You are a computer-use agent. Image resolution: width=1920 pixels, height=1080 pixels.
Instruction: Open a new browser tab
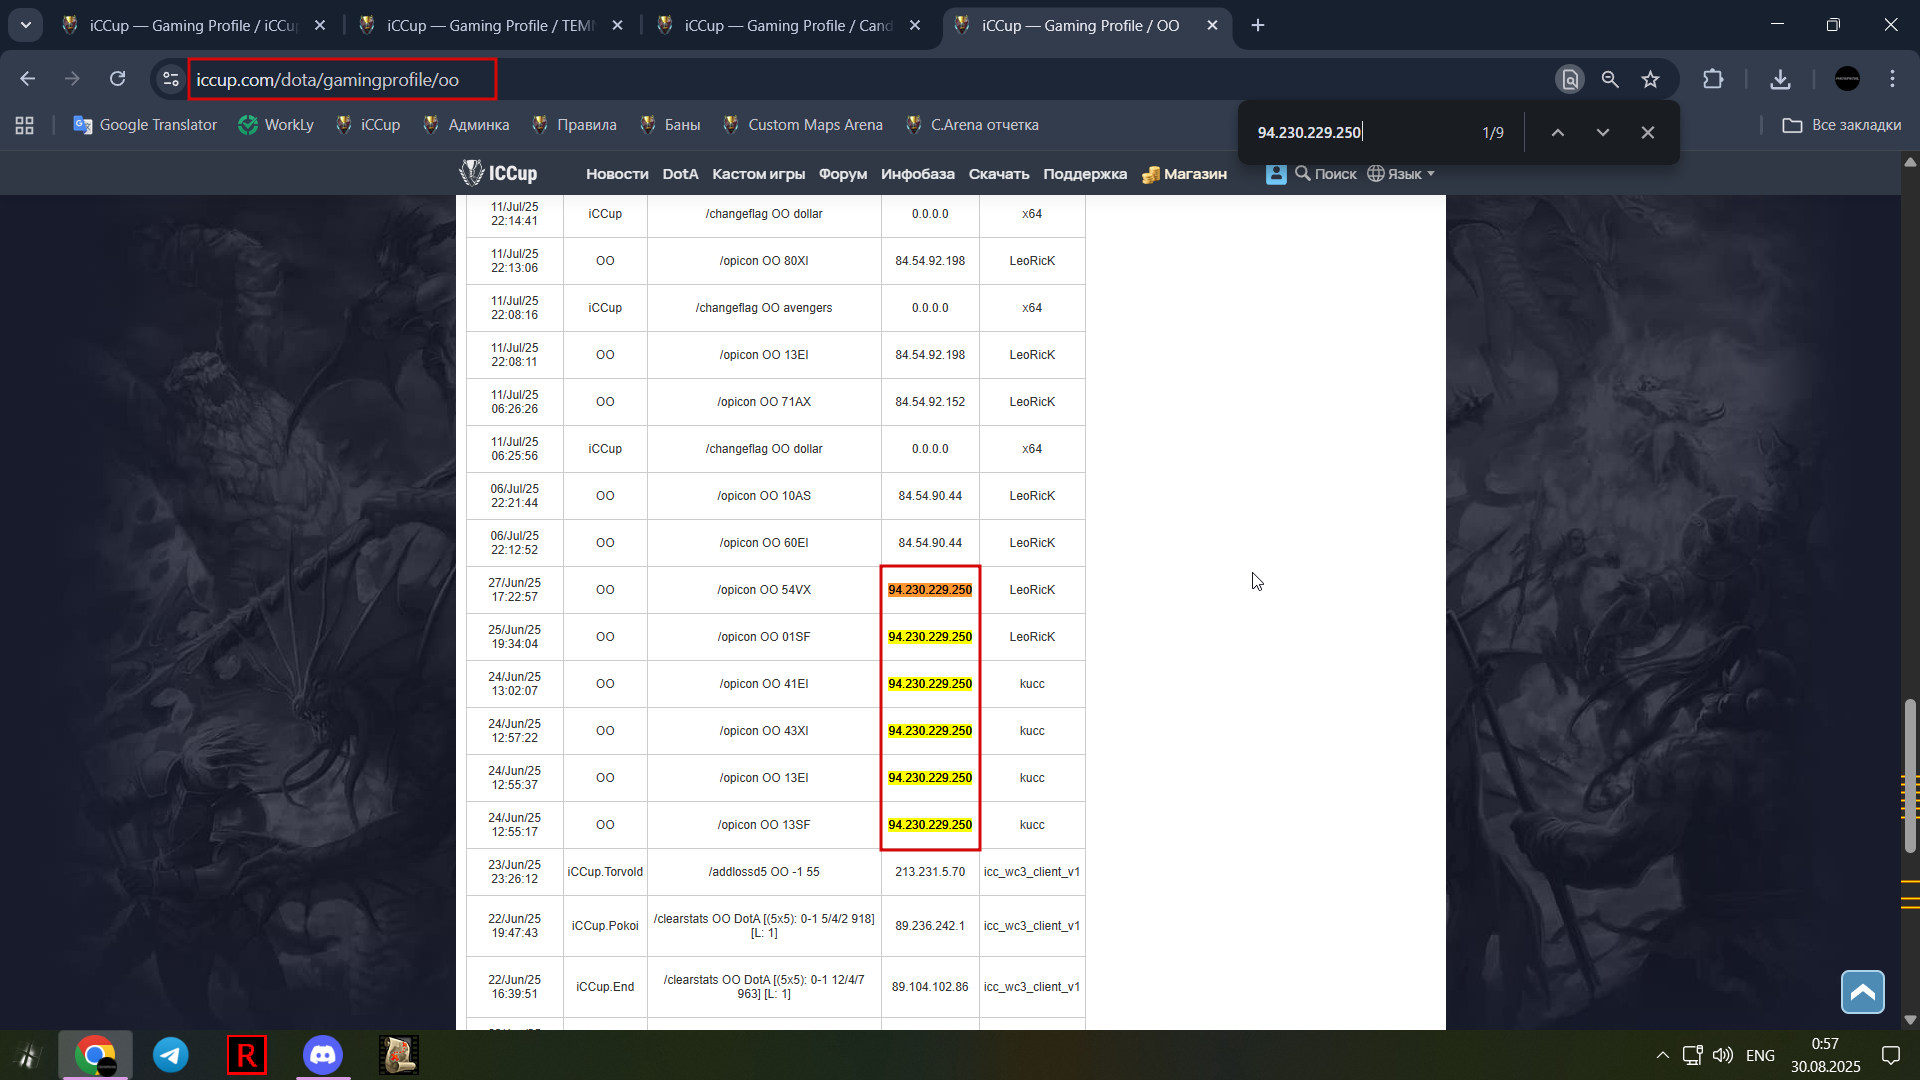[x=1258, y=25]
